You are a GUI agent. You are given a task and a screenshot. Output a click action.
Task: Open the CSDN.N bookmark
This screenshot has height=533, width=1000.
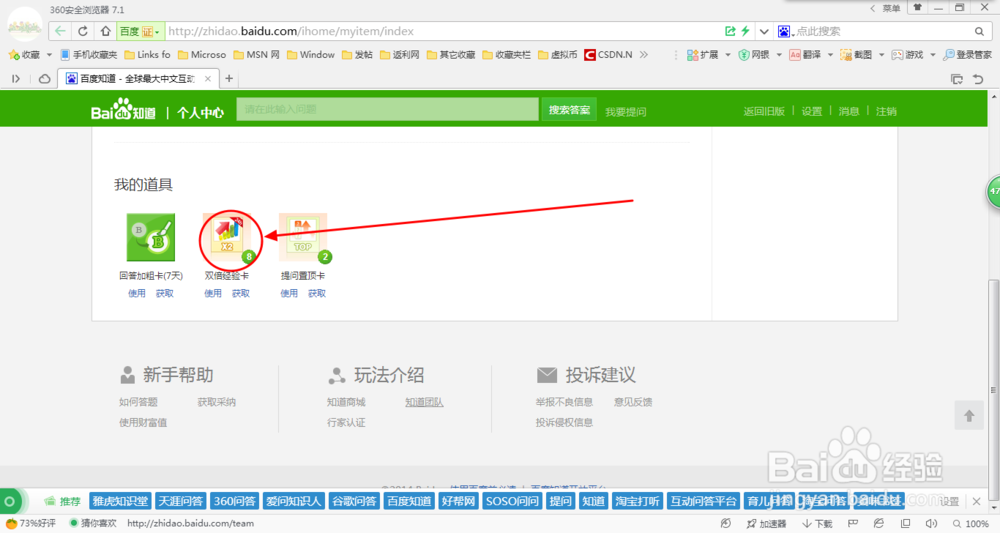pyautogui.click(x=608, y=55)
